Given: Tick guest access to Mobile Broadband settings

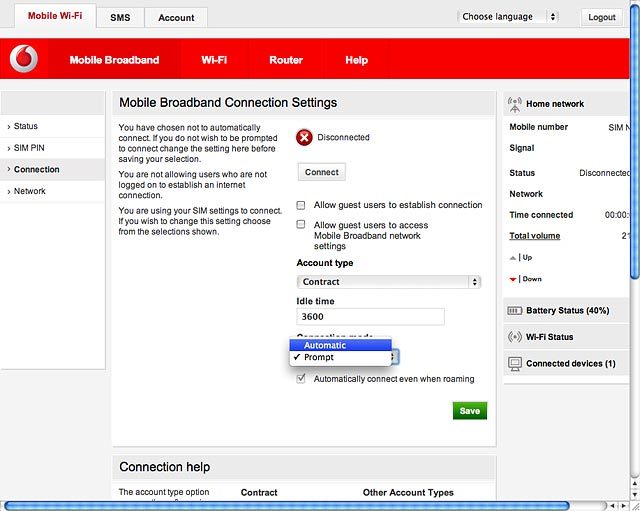Looking at the screenshot, I should (300, 224).
